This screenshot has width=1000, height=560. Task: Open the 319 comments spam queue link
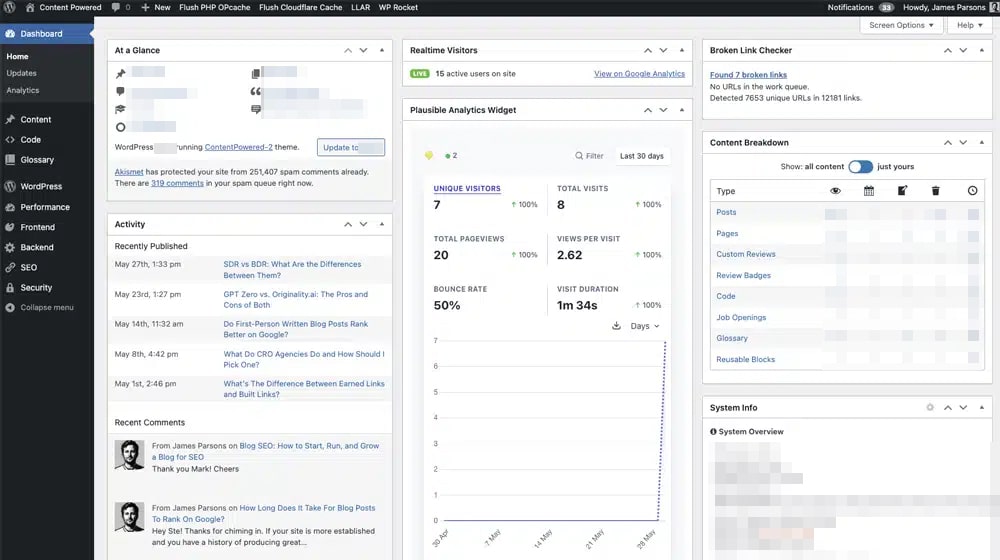[x=177, y=184]
